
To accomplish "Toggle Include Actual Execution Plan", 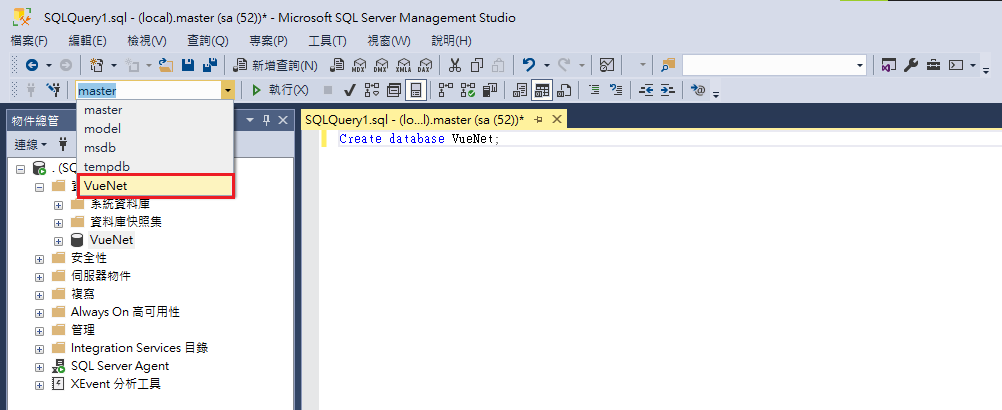I will click(x=445, y=90).
